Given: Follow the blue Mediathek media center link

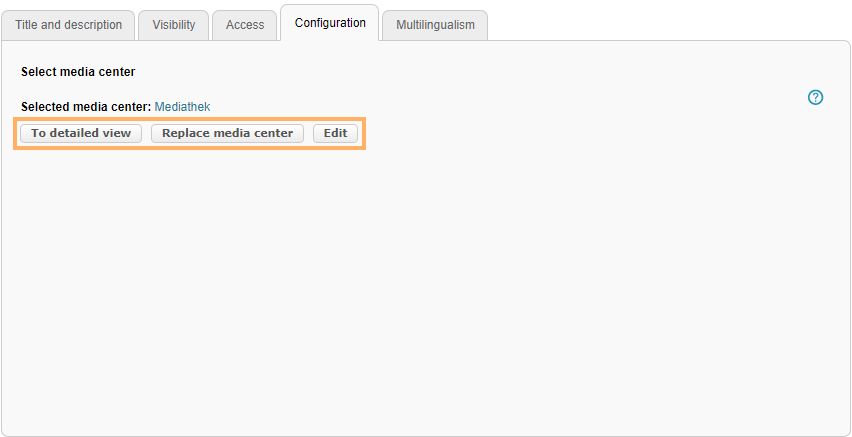Looking at the screenshot, I should tap(182, 106).
